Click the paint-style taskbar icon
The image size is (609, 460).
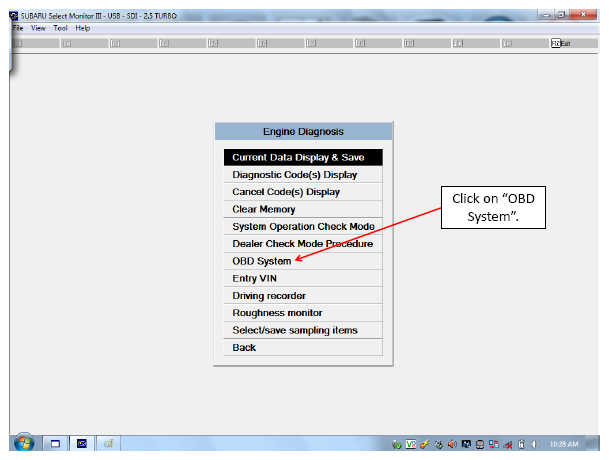(x=108, y=444)
